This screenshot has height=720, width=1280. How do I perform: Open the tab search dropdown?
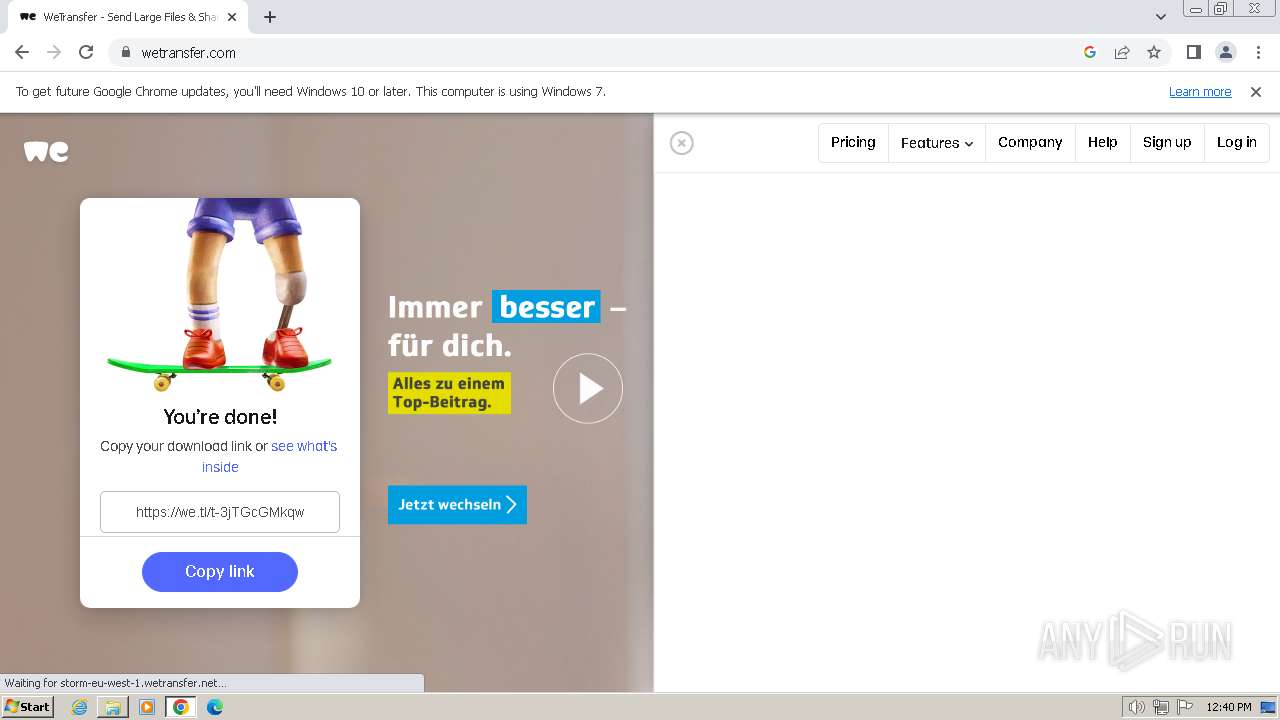point(1160,17)
